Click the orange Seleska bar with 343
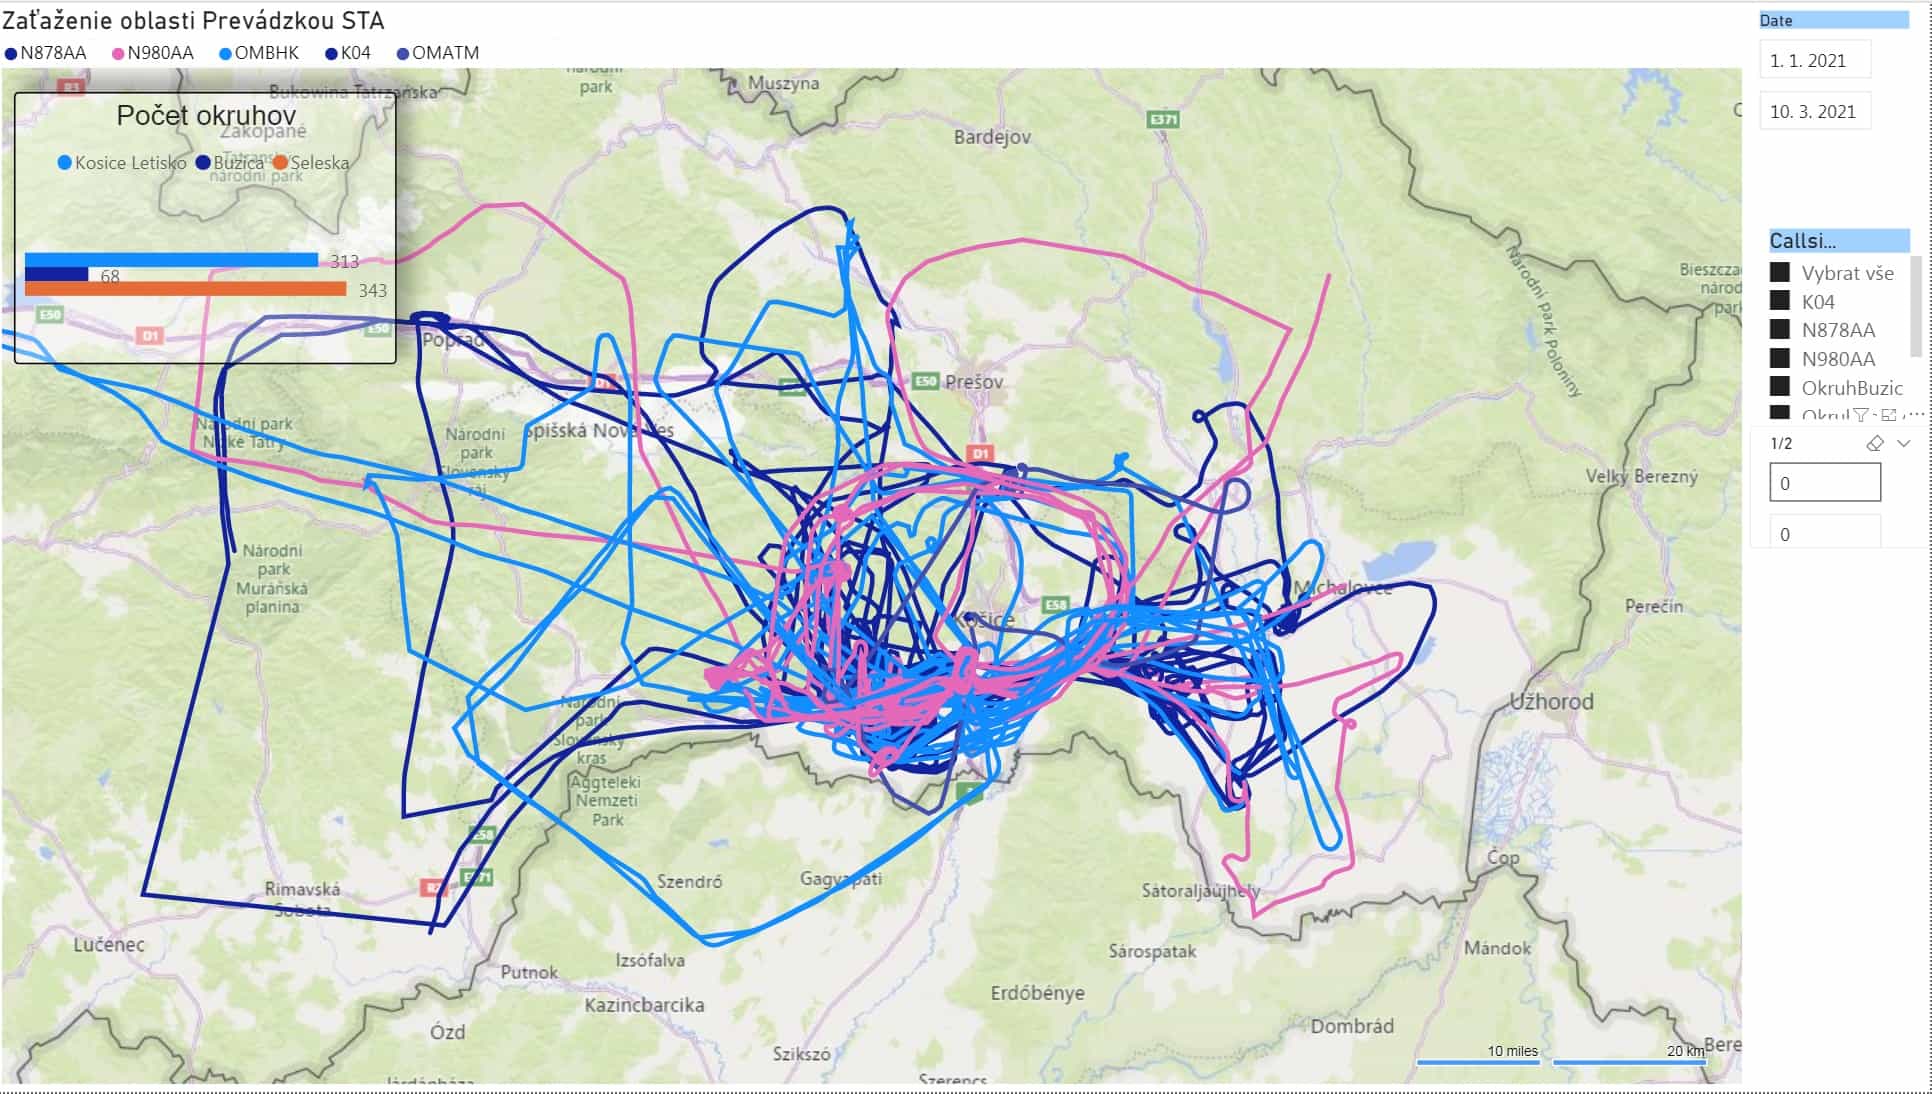The width and height of the screenshot is (1932, 1094). pyautogui.click(x=185, y=289)
